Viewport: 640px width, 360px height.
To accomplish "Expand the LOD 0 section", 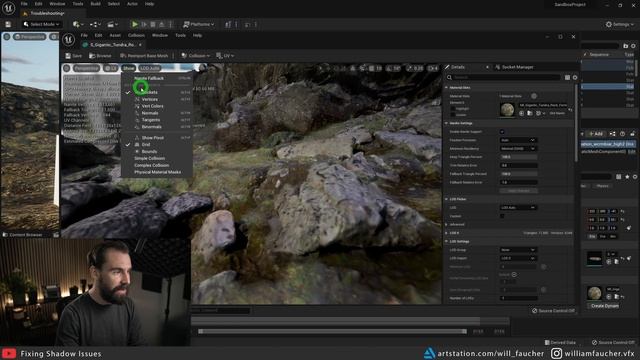I will click(447, 233).
